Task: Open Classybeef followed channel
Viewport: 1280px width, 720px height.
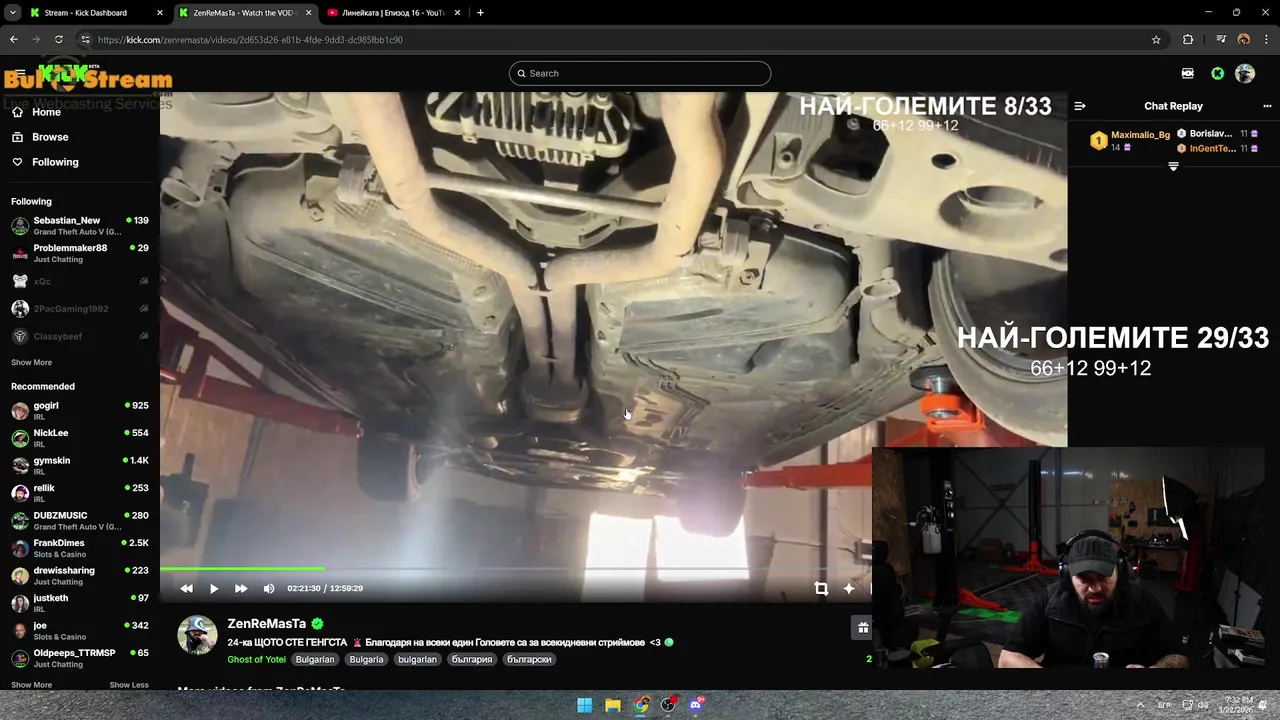Action: 80,336
